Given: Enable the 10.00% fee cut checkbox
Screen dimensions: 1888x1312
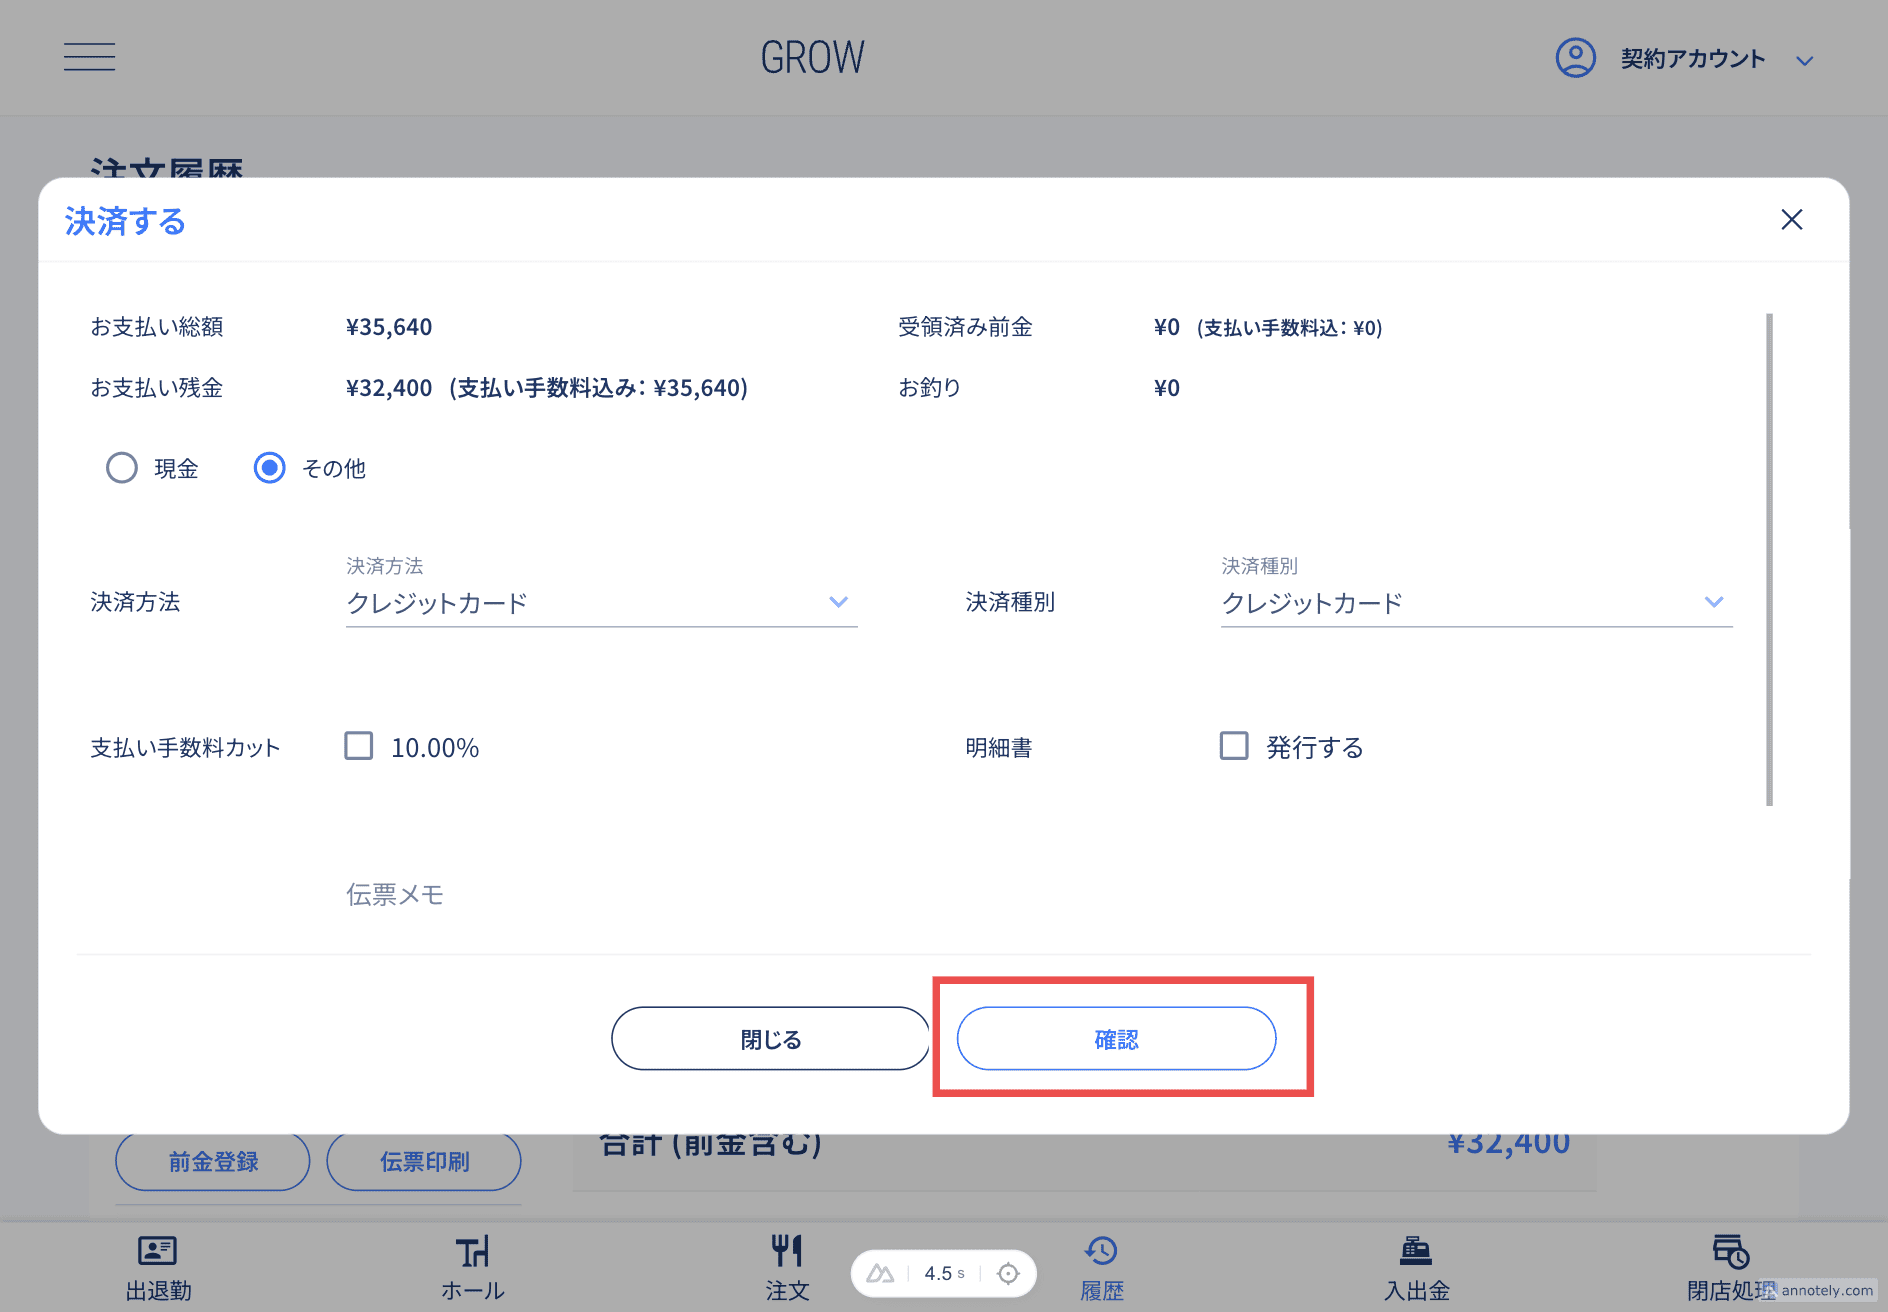Looking at the screenshot, I should coord(359,746).
